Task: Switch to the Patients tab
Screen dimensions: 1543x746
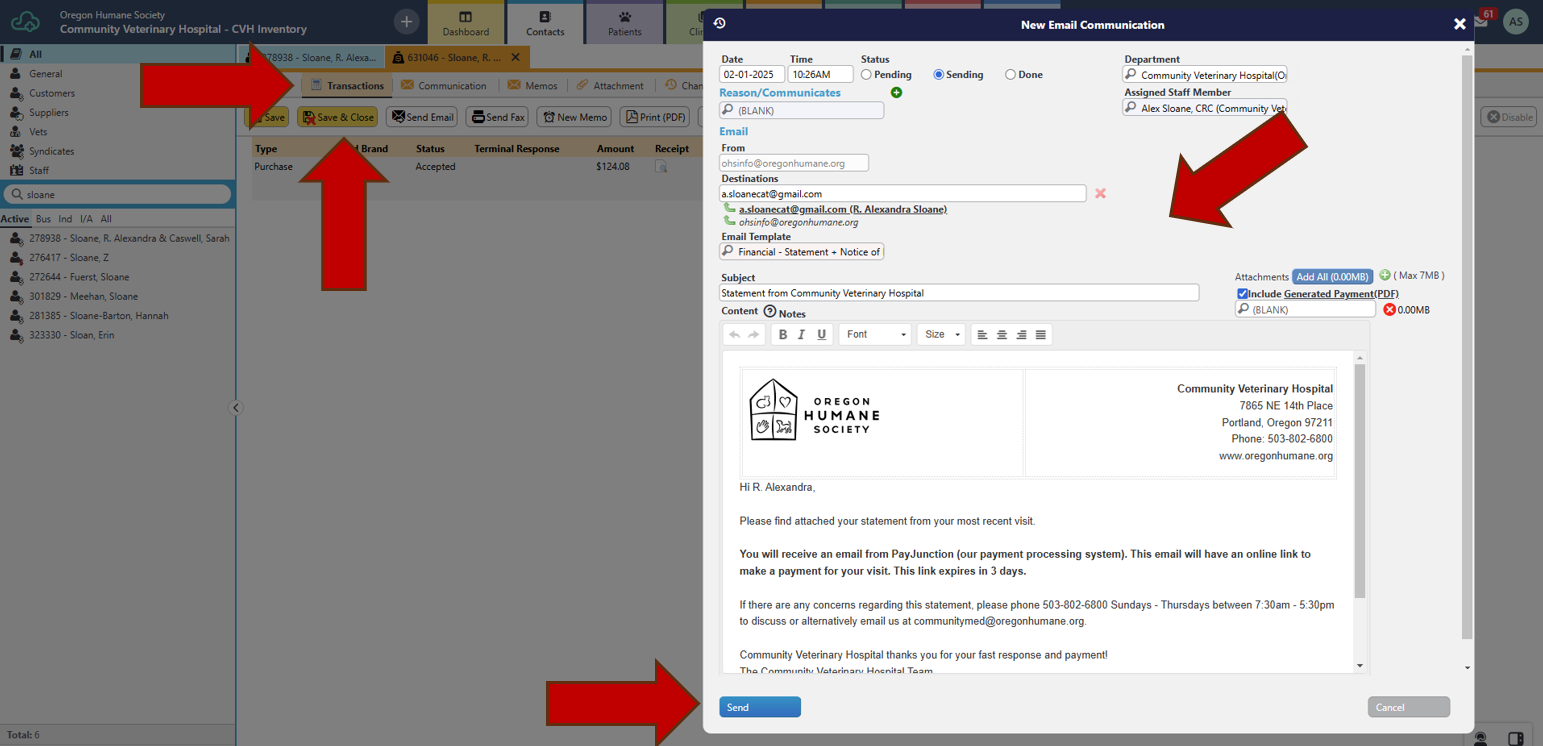Action: (x=624, y=23)
